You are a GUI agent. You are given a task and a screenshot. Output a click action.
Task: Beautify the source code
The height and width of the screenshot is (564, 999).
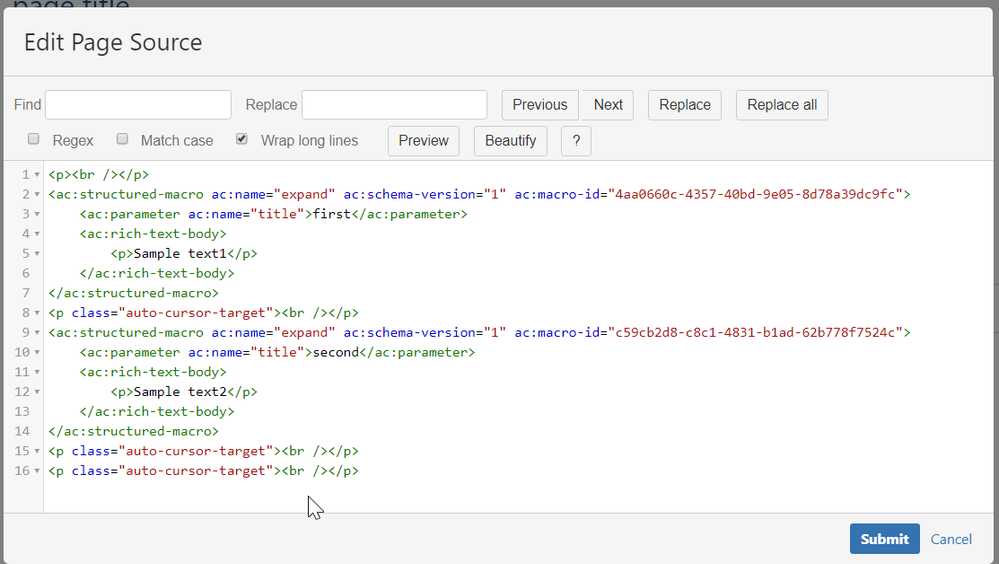pos(510,141)
